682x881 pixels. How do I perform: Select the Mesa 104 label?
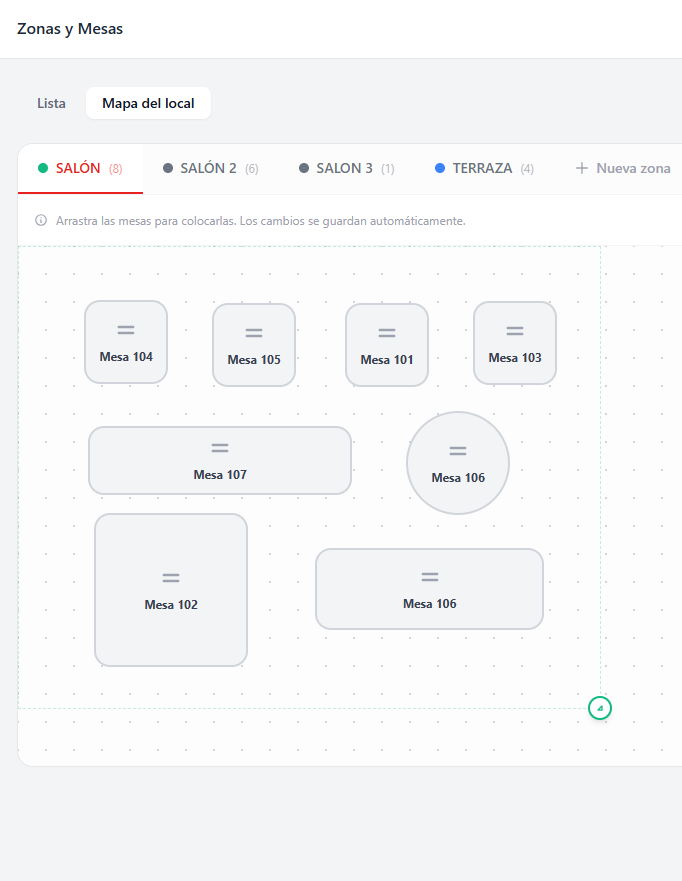[126, 357]
